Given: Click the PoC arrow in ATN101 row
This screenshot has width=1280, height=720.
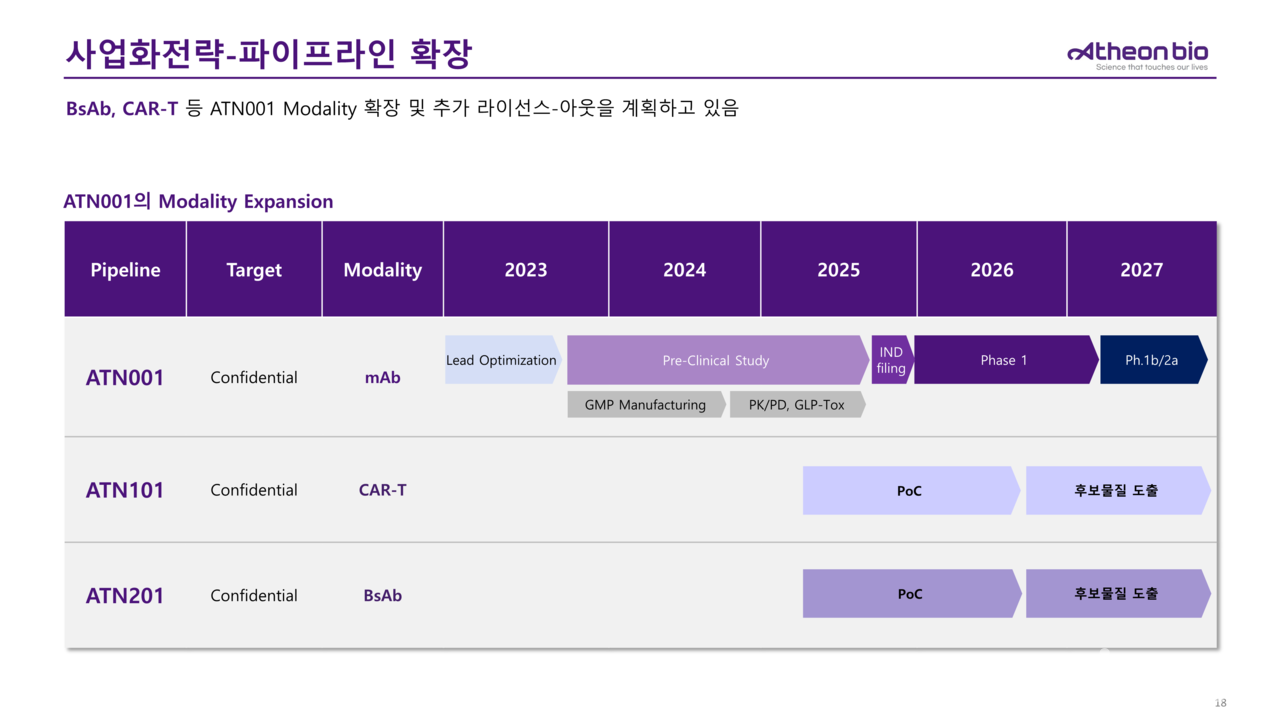Looking at the screenshot, I should coord(908,490).
